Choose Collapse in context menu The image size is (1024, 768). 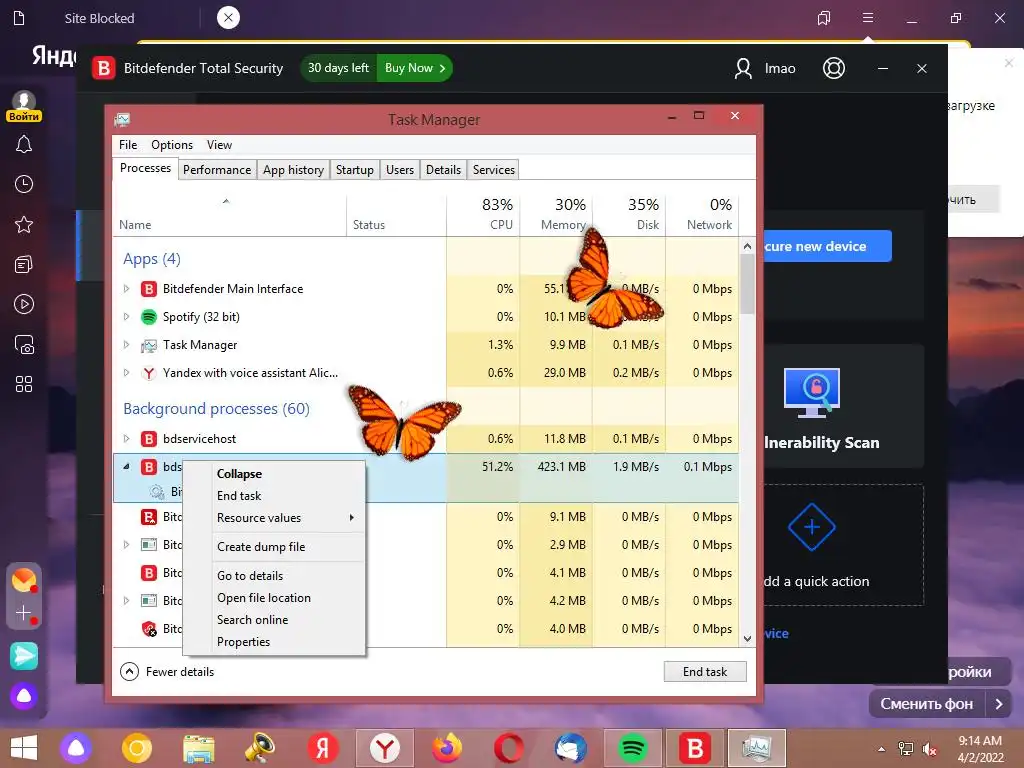pos(274,473)
